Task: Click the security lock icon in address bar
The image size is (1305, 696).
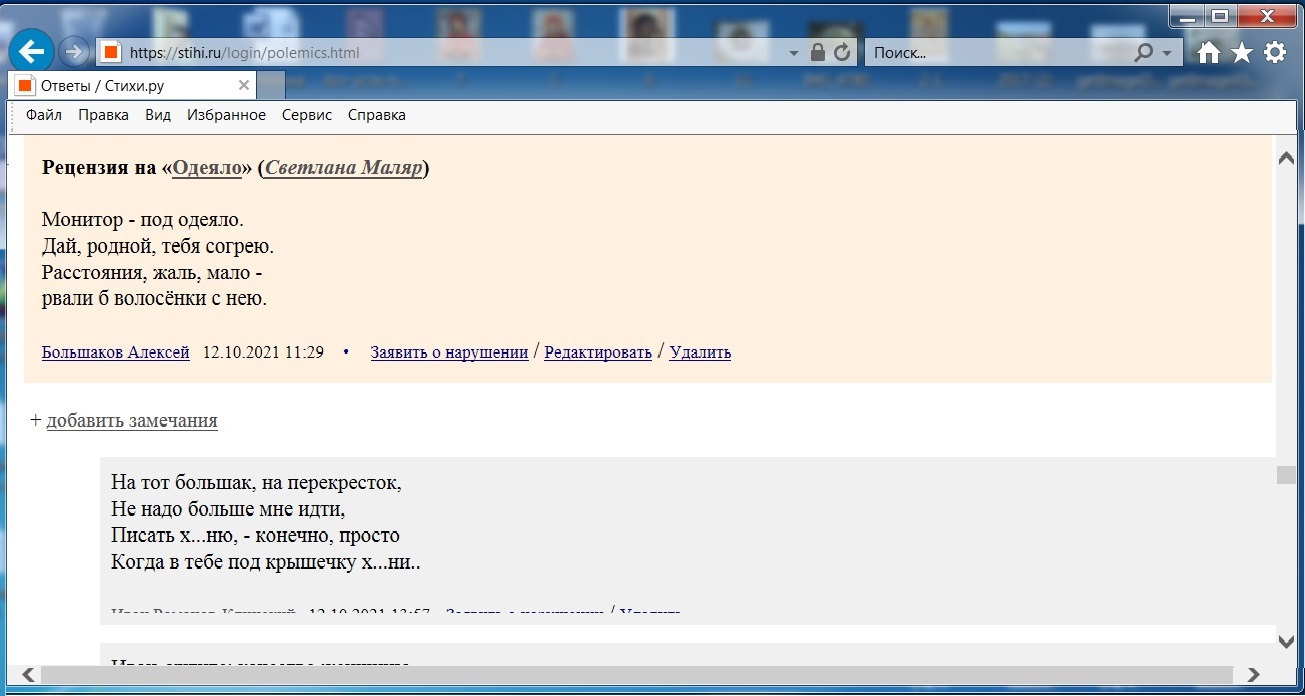Action: (818, 53)
